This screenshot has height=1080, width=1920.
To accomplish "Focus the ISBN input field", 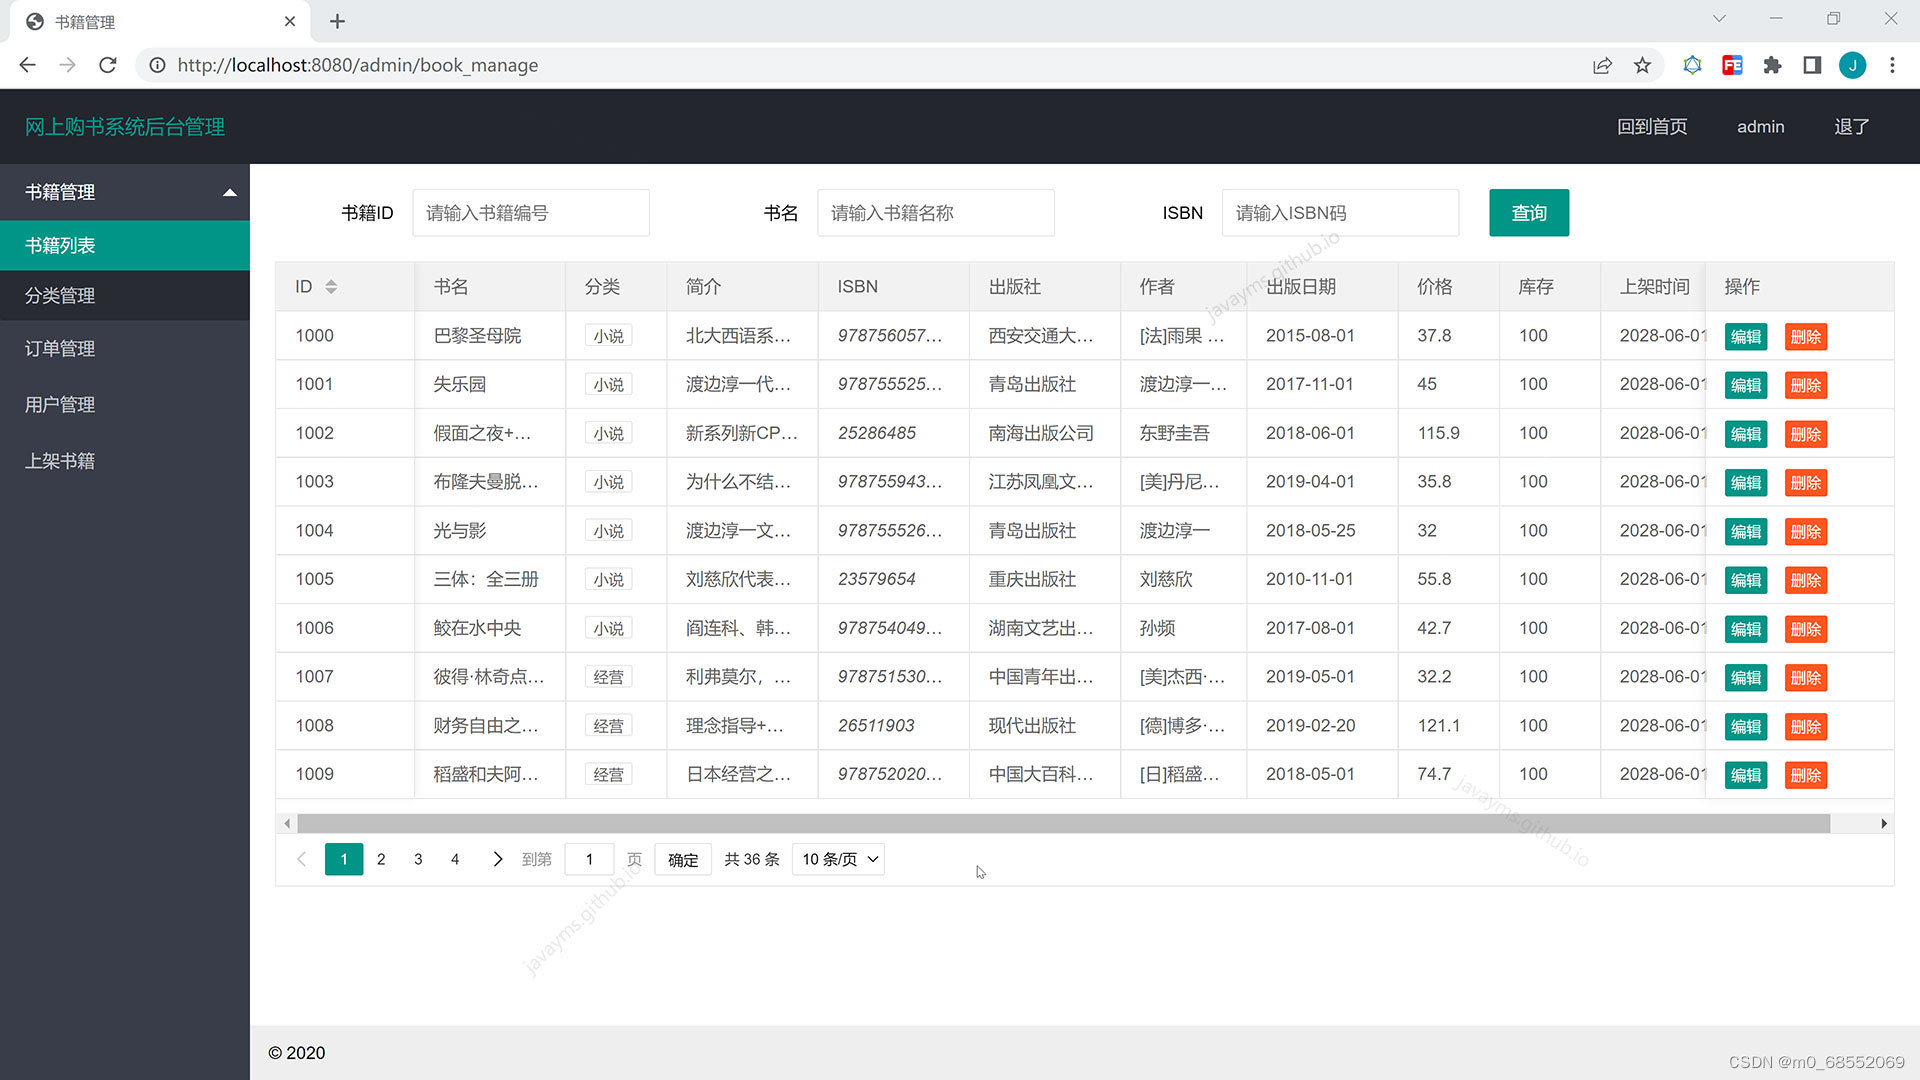I will [1340, 213].
